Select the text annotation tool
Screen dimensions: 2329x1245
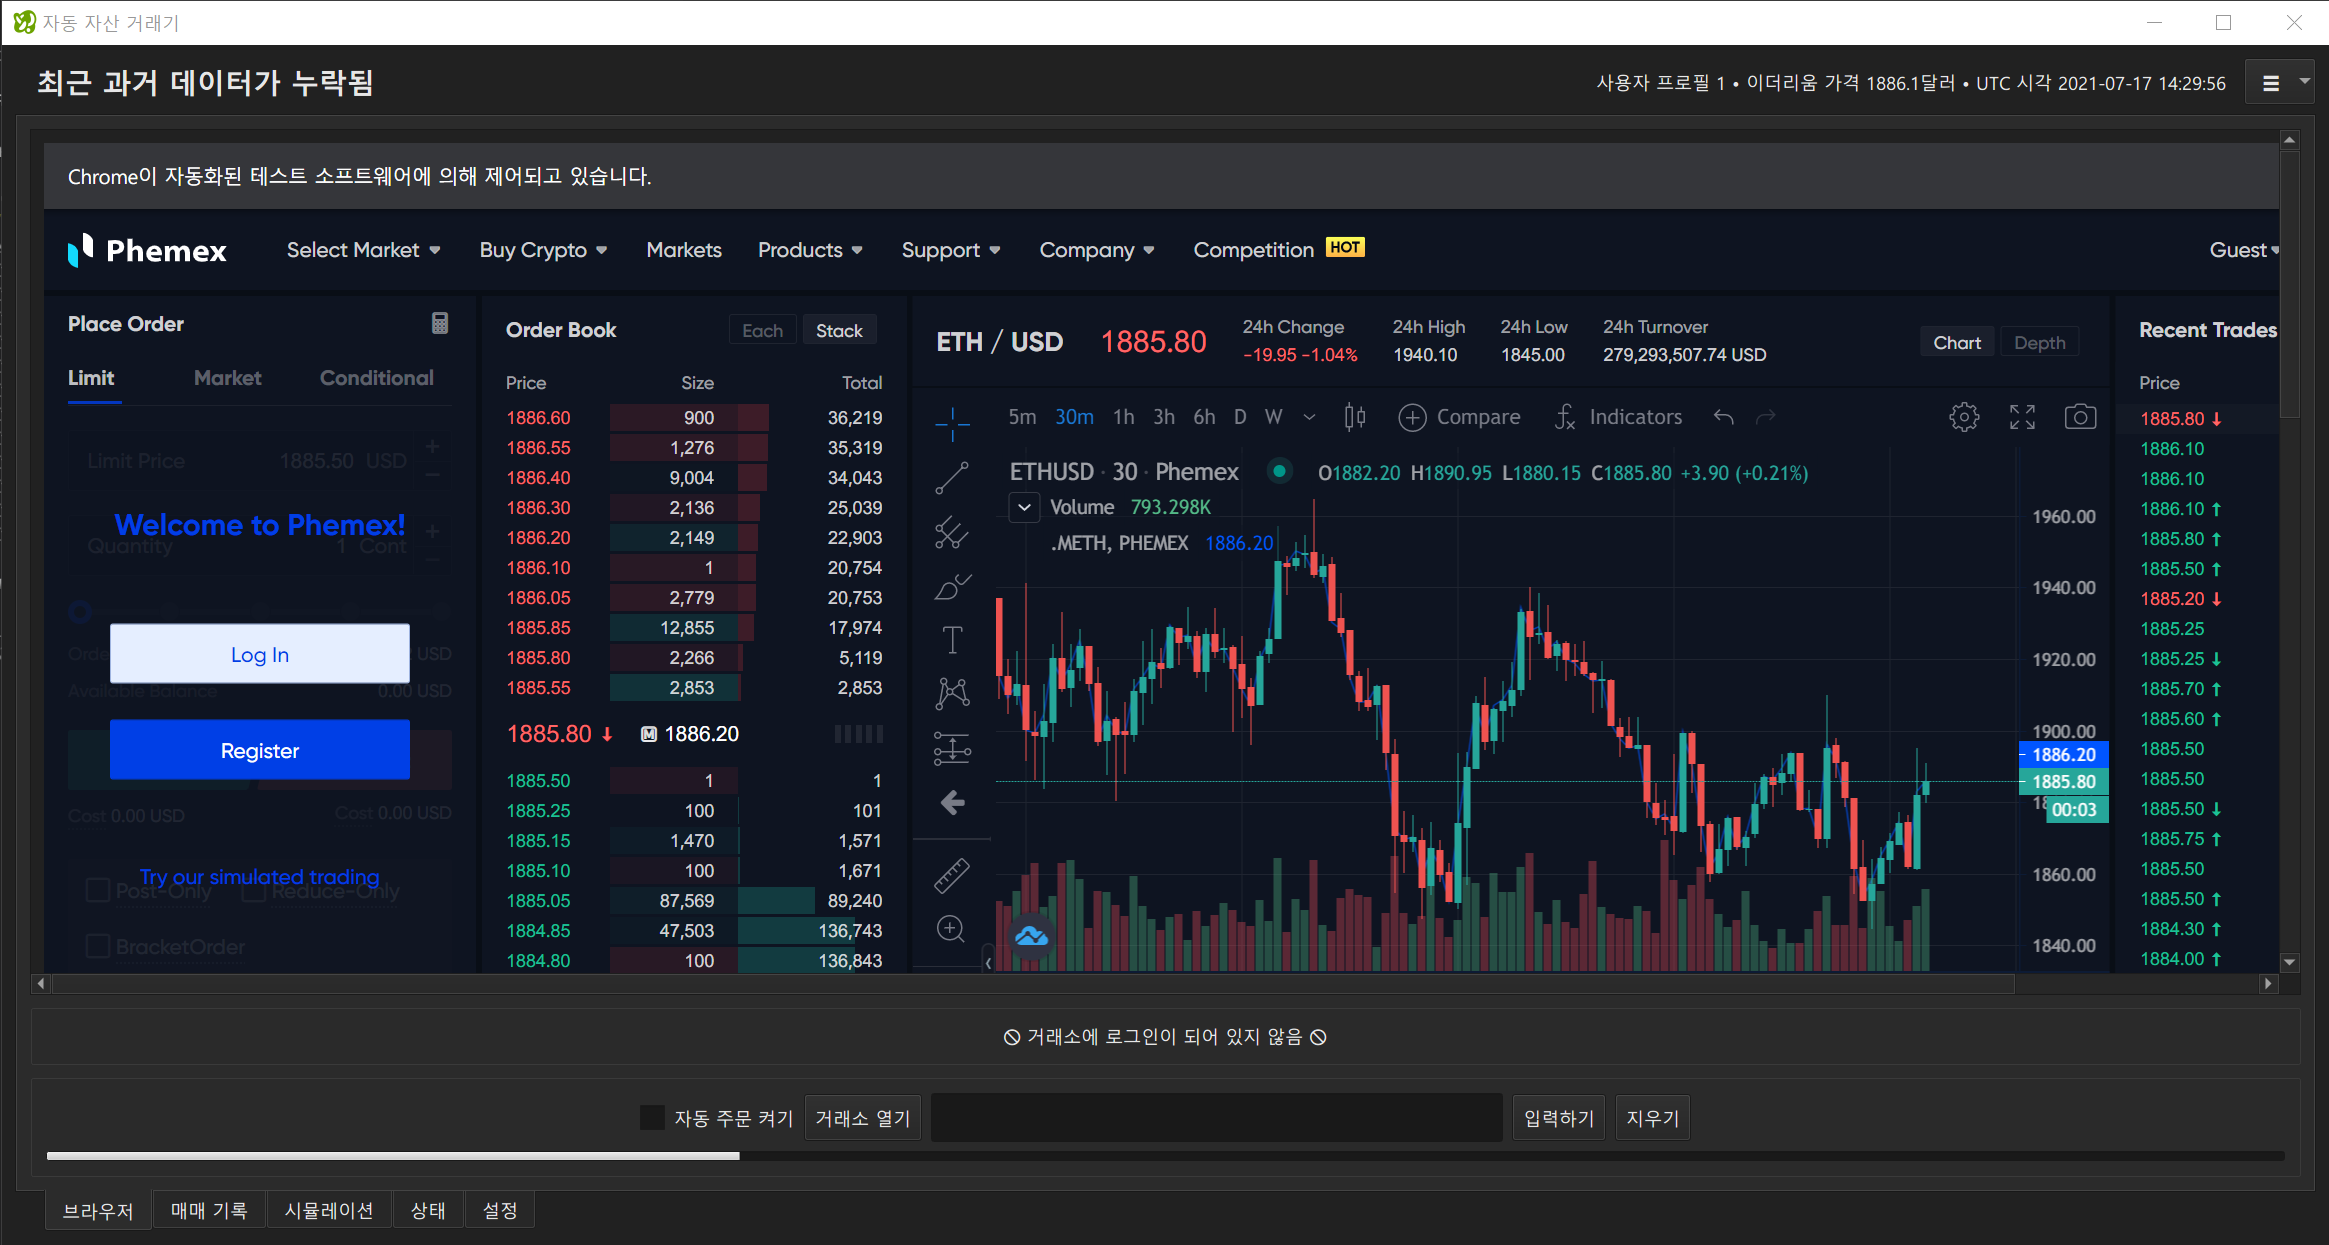point(952,640)
